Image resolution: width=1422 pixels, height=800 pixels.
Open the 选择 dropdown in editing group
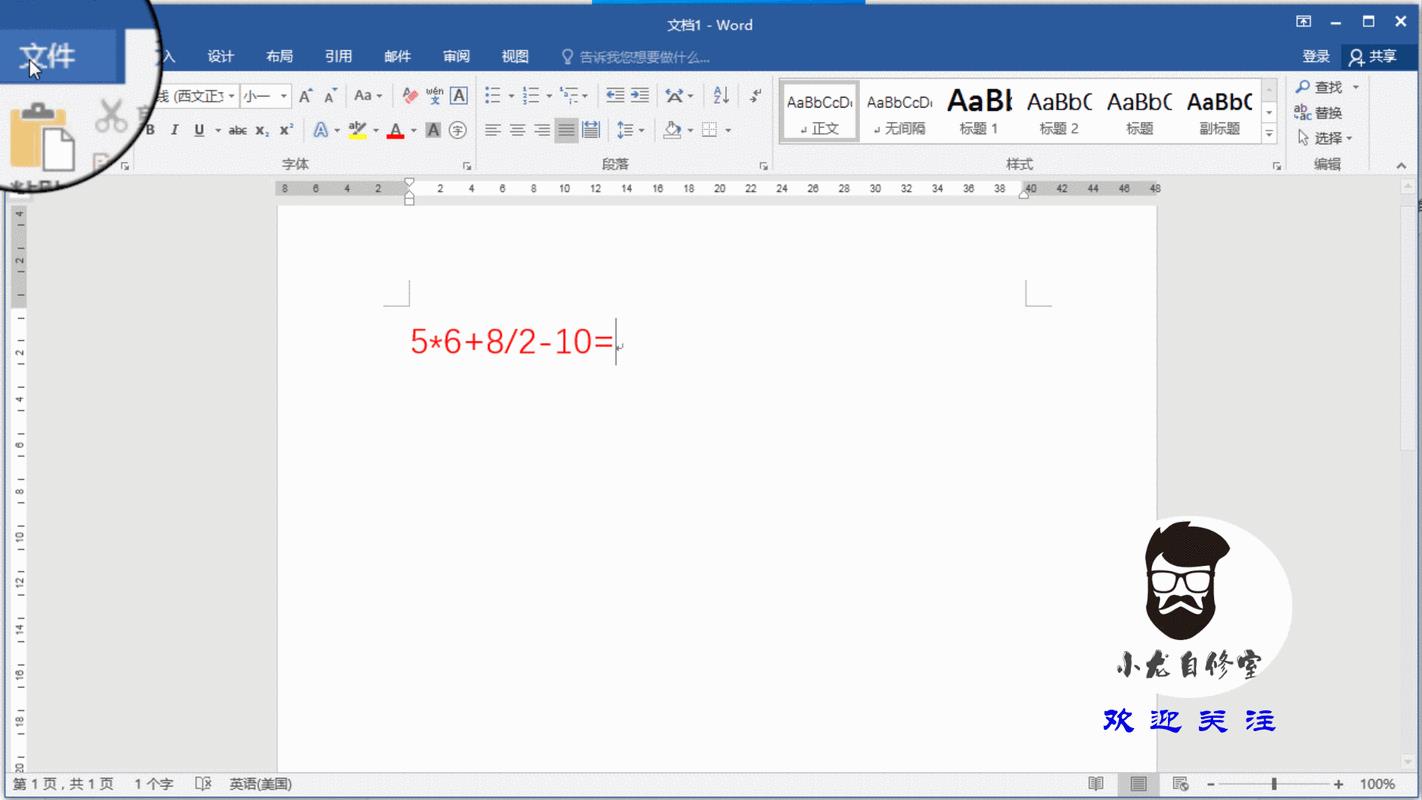pos(1326,138)
